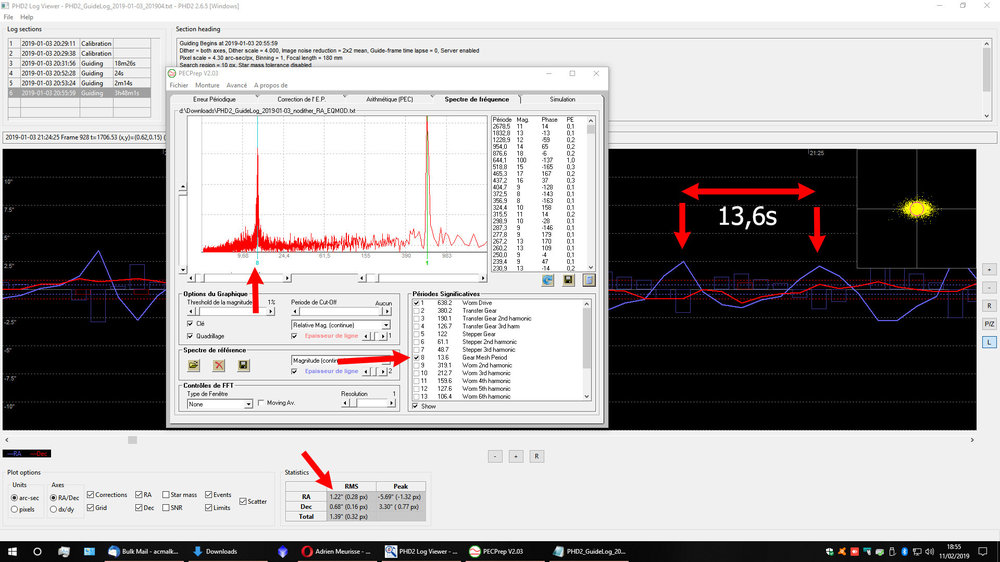Toggle the Quadrillage grid checkbox

click(x=190, y=336)
